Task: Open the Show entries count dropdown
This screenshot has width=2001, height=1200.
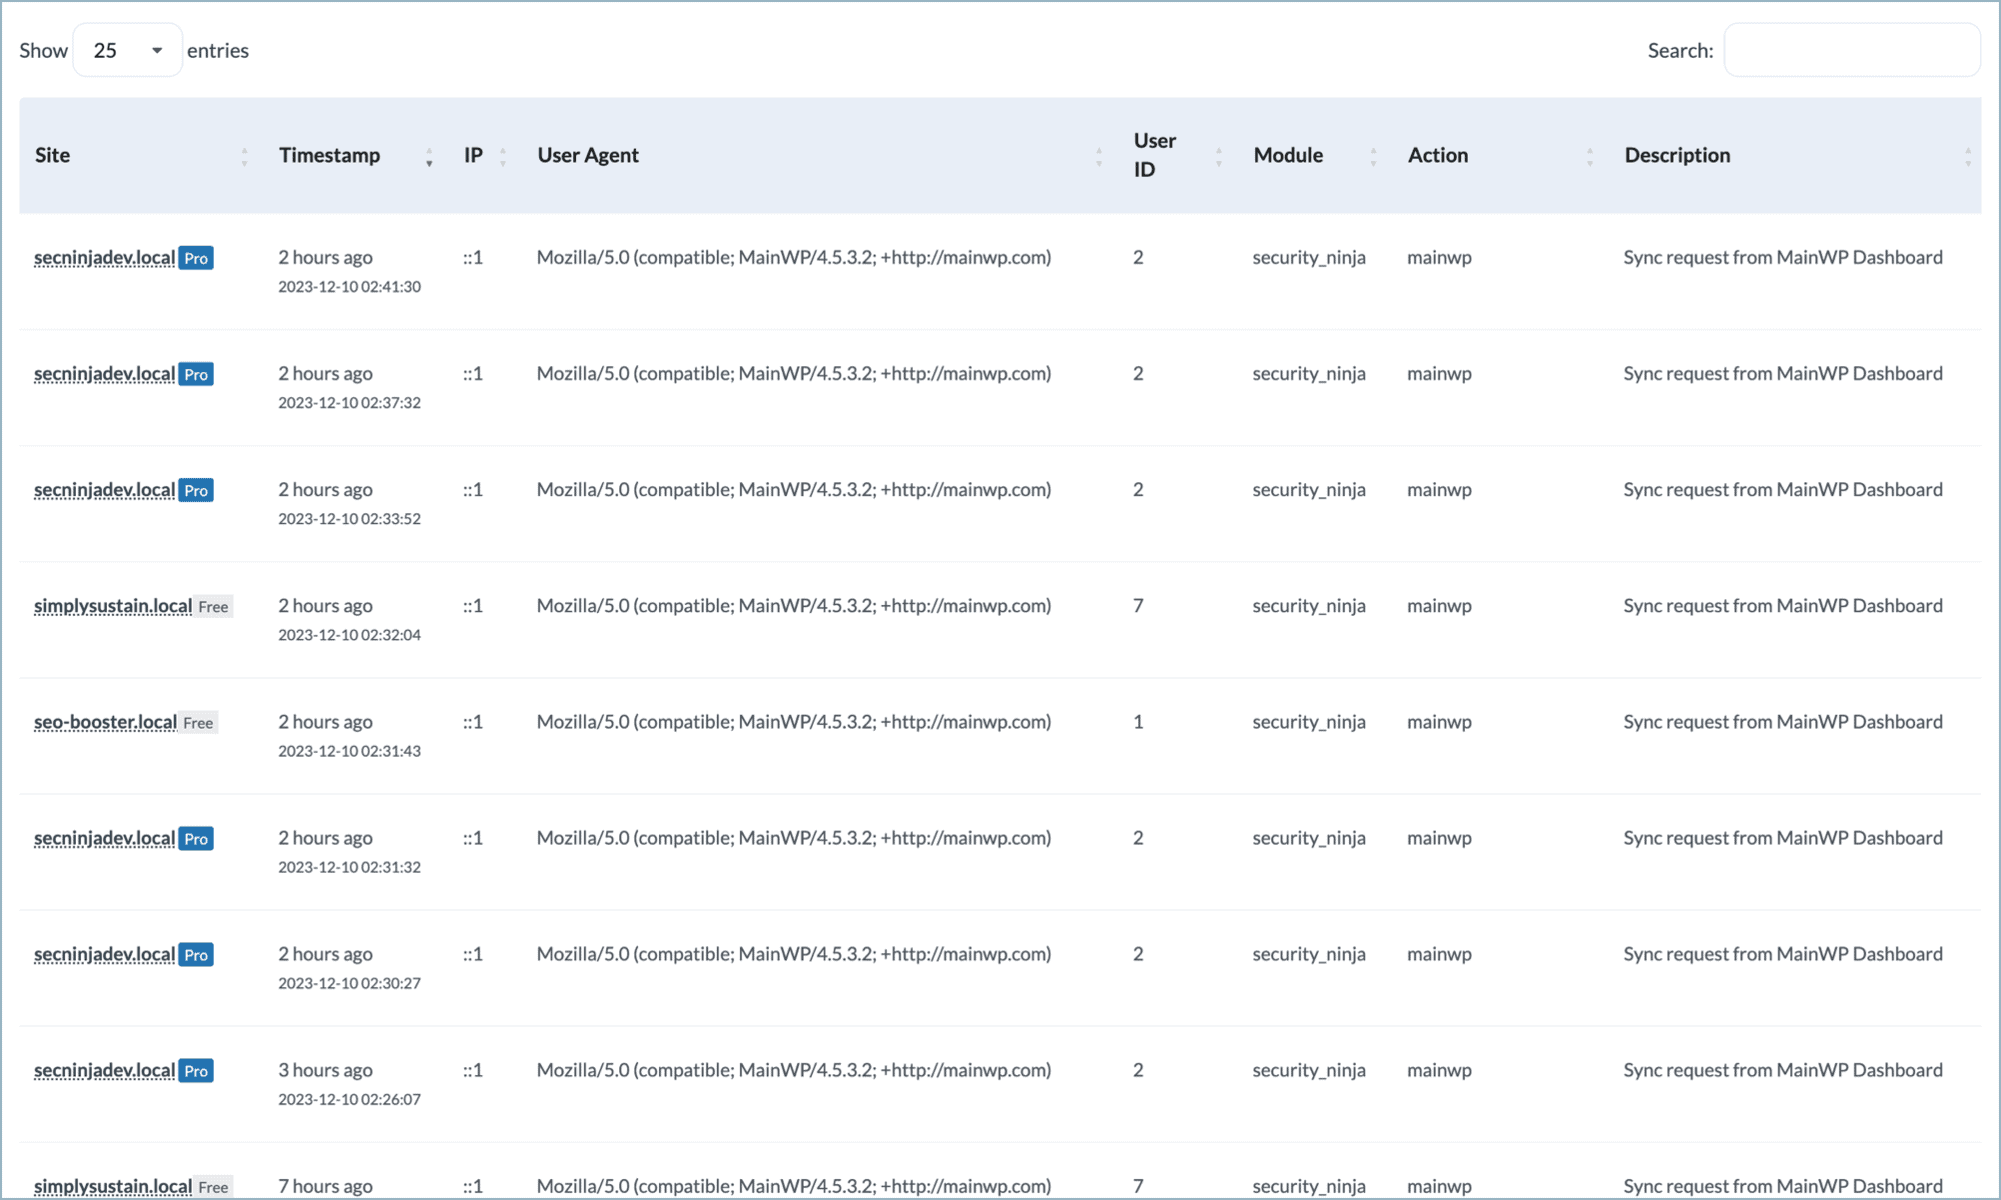Action: pyautogui.click(x=127, y=50)
